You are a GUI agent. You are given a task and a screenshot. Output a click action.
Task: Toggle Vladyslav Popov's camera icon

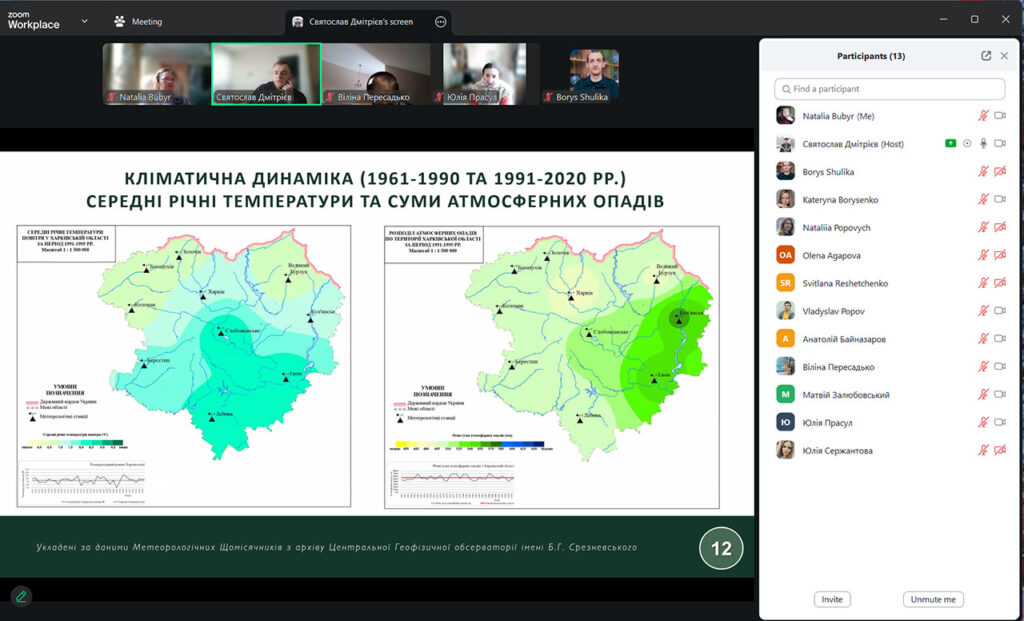(x=1000, y=311)
